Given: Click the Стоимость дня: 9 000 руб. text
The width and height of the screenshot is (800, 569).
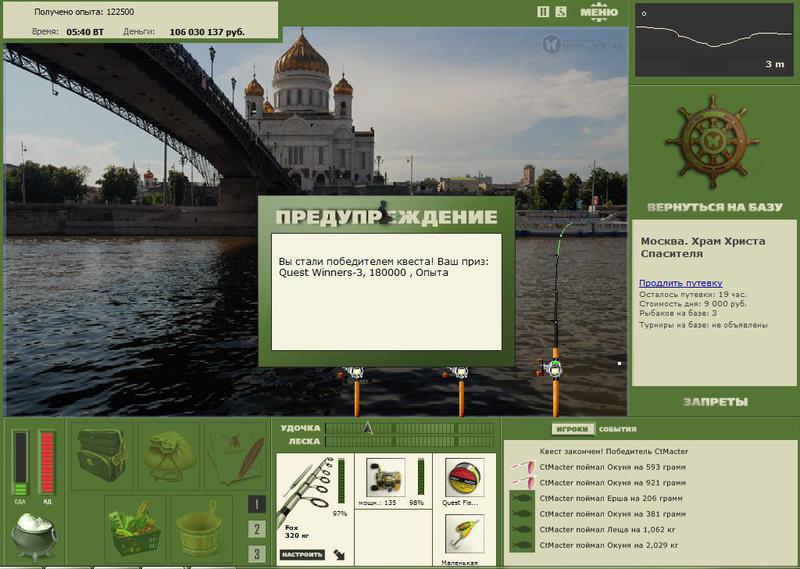Looking at the screenshot, I should [693, 304].
